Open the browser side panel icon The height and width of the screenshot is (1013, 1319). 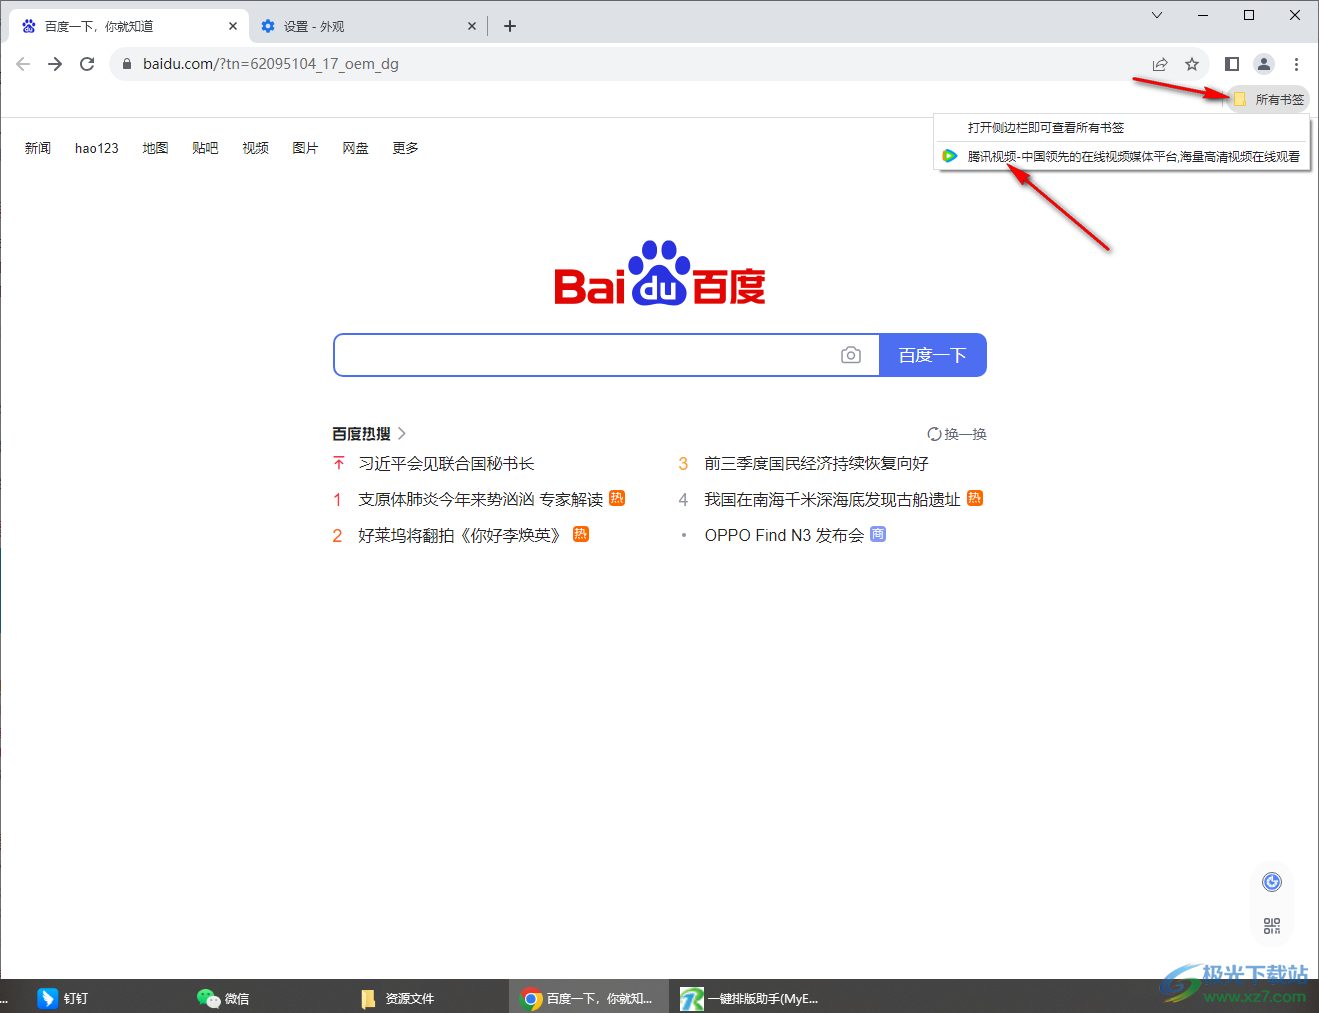1232,64
